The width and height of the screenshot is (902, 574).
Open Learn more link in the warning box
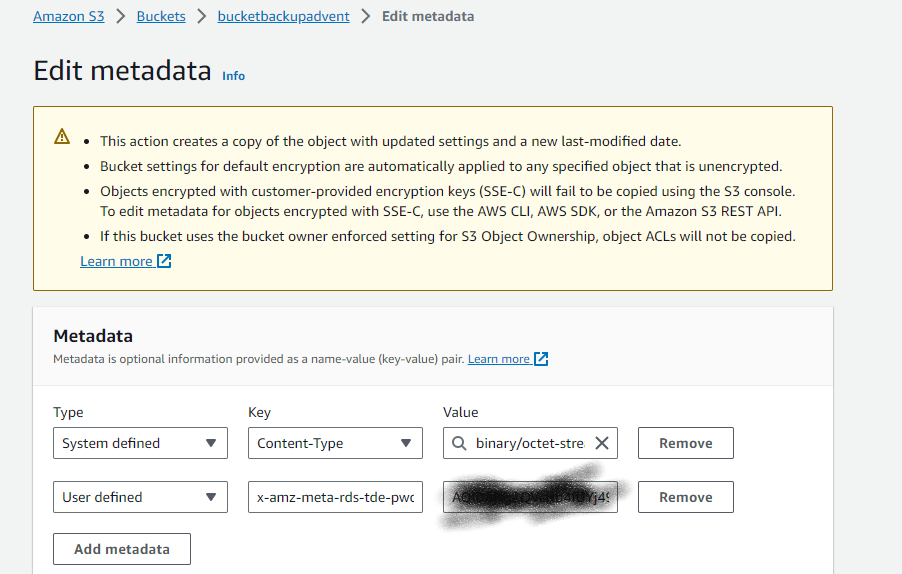tap(116, 261)
